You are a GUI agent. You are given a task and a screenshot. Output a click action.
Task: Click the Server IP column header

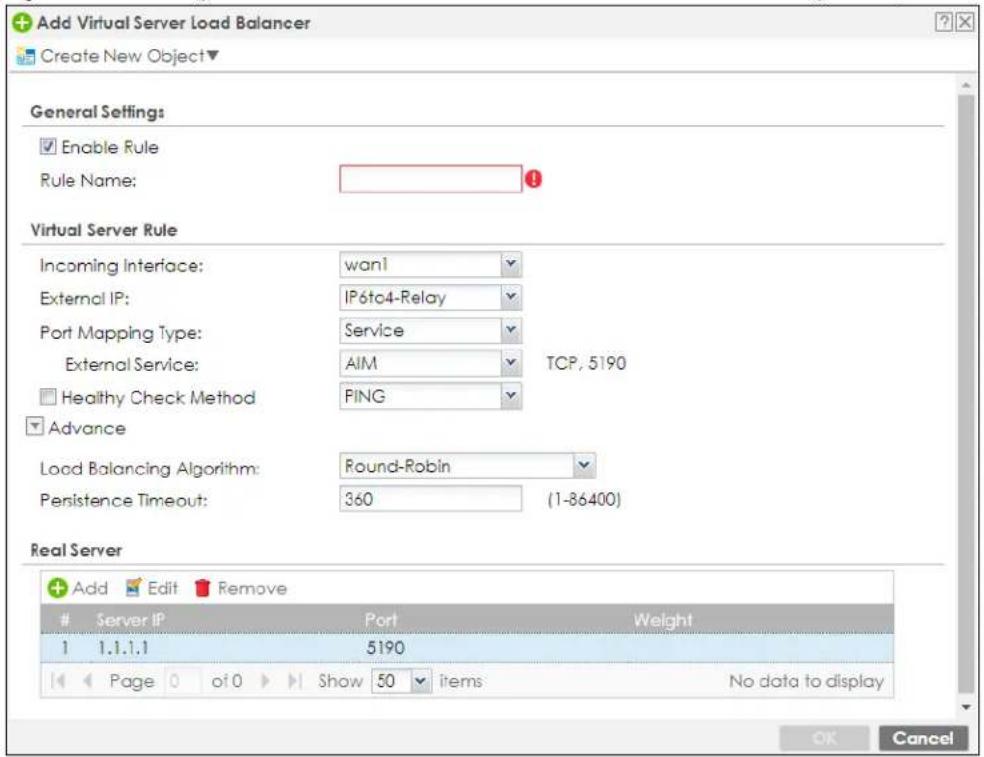[131, 620]
